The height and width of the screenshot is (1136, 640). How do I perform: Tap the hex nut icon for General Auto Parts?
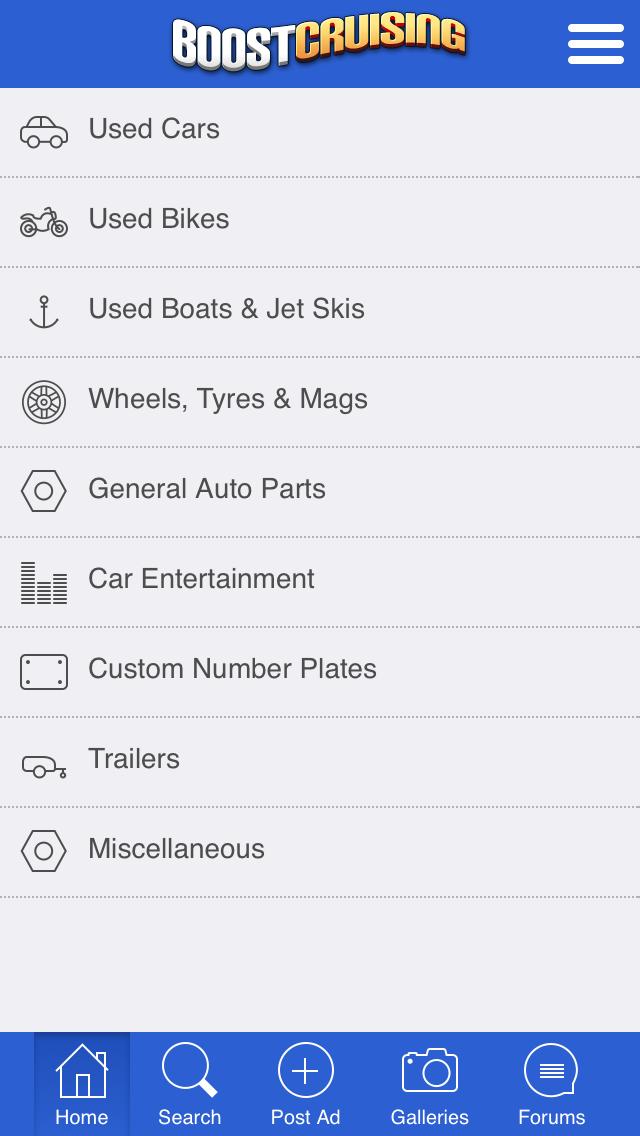click(44, 491)
